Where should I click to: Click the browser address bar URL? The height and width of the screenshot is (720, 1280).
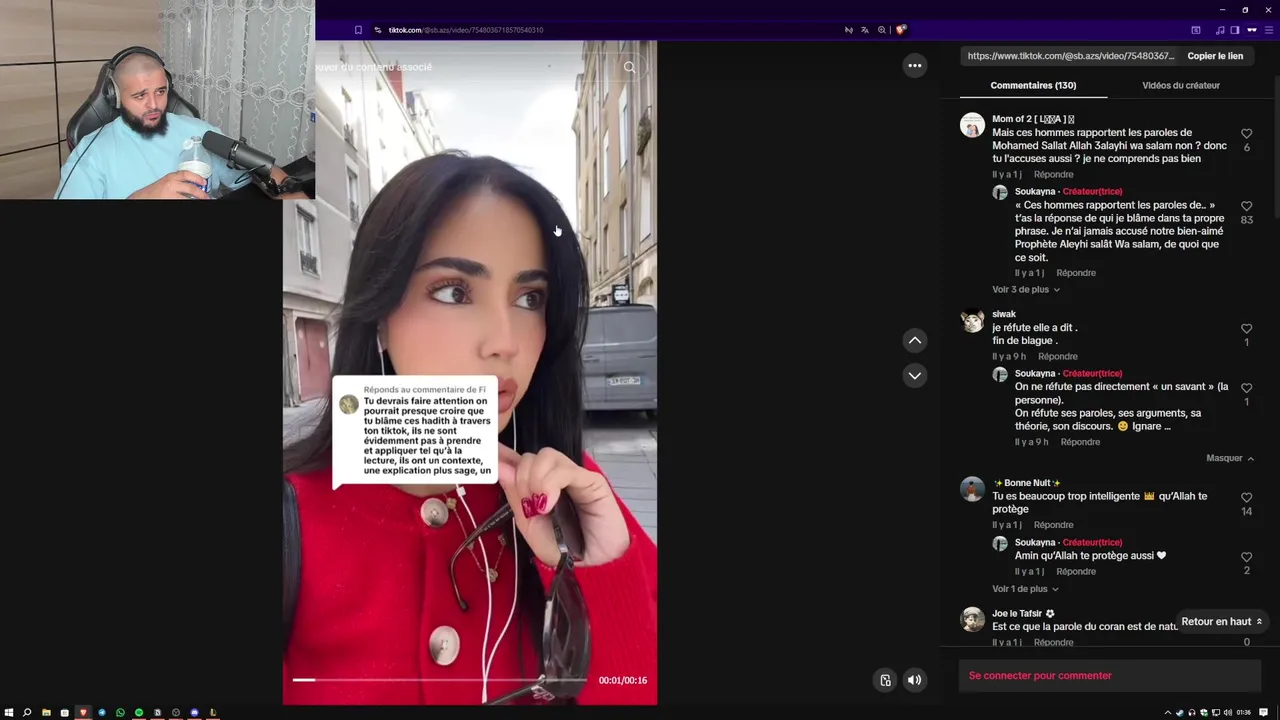click(465, 30)
